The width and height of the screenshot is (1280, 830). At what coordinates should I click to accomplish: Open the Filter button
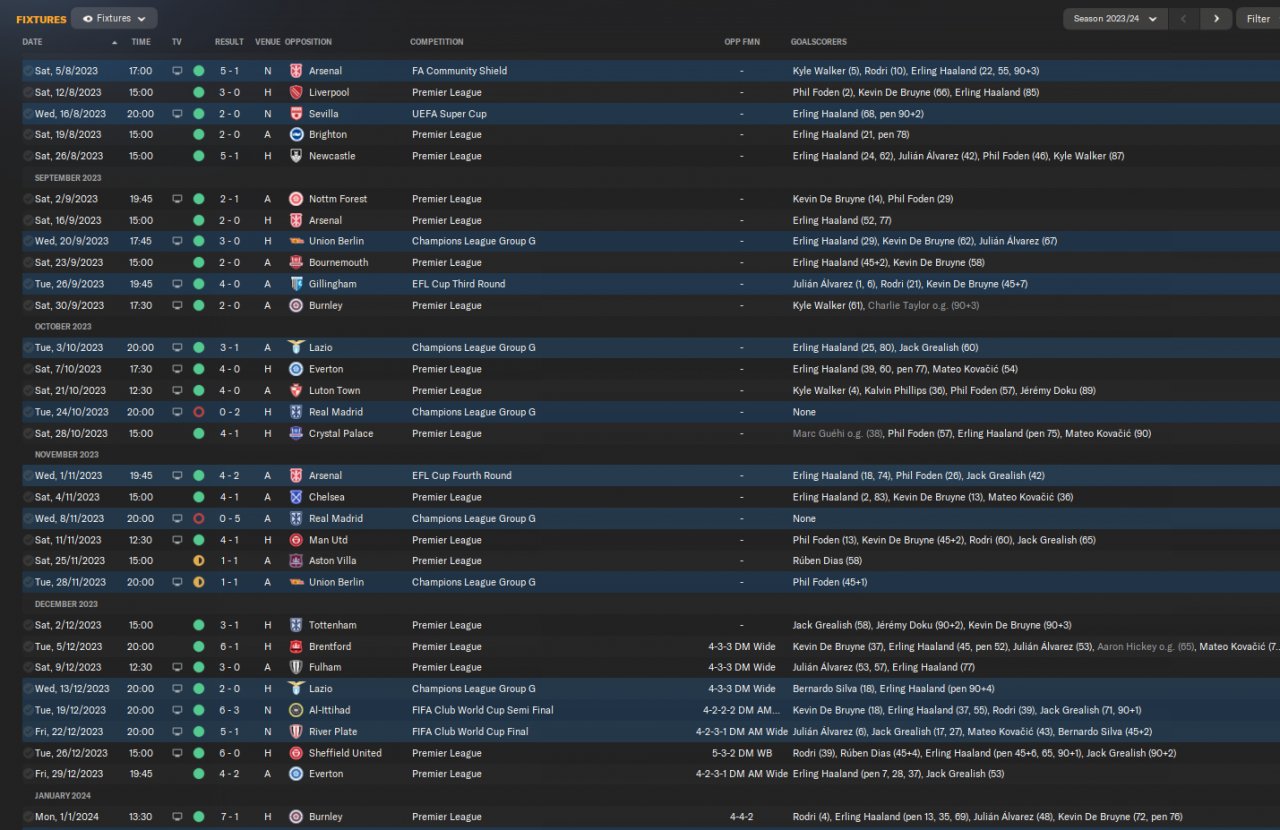point(1258,18)
